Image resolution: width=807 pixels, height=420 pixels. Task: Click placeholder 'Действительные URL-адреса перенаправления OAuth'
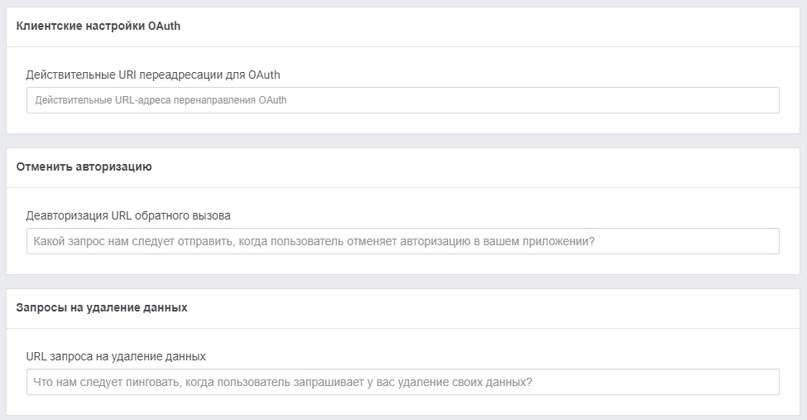click(161, 100)
